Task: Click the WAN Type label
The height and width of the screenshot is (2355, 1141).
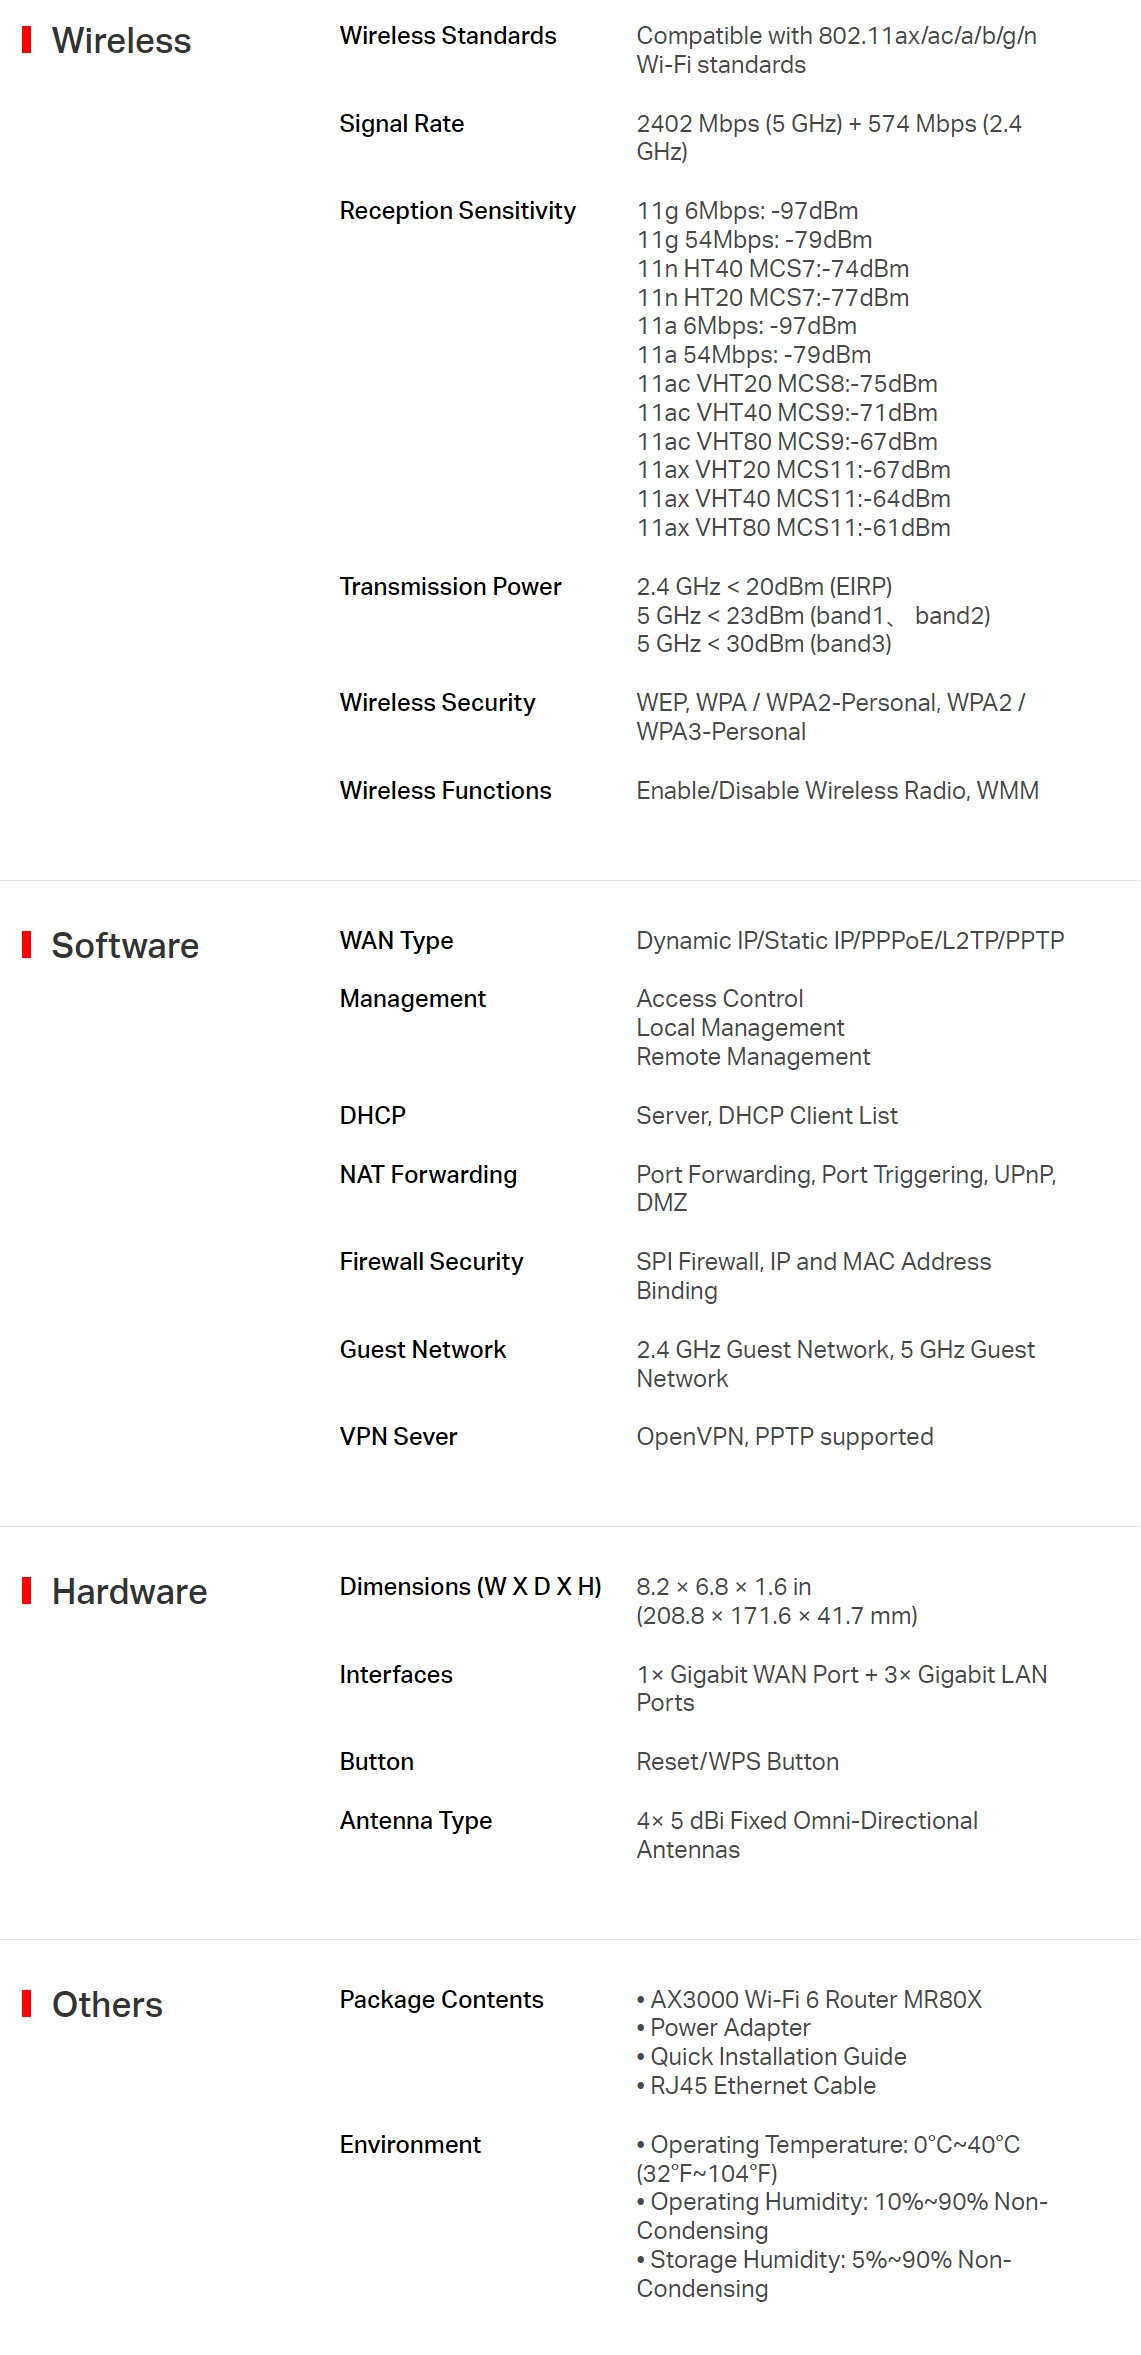Action: click(x=397, y=941)
